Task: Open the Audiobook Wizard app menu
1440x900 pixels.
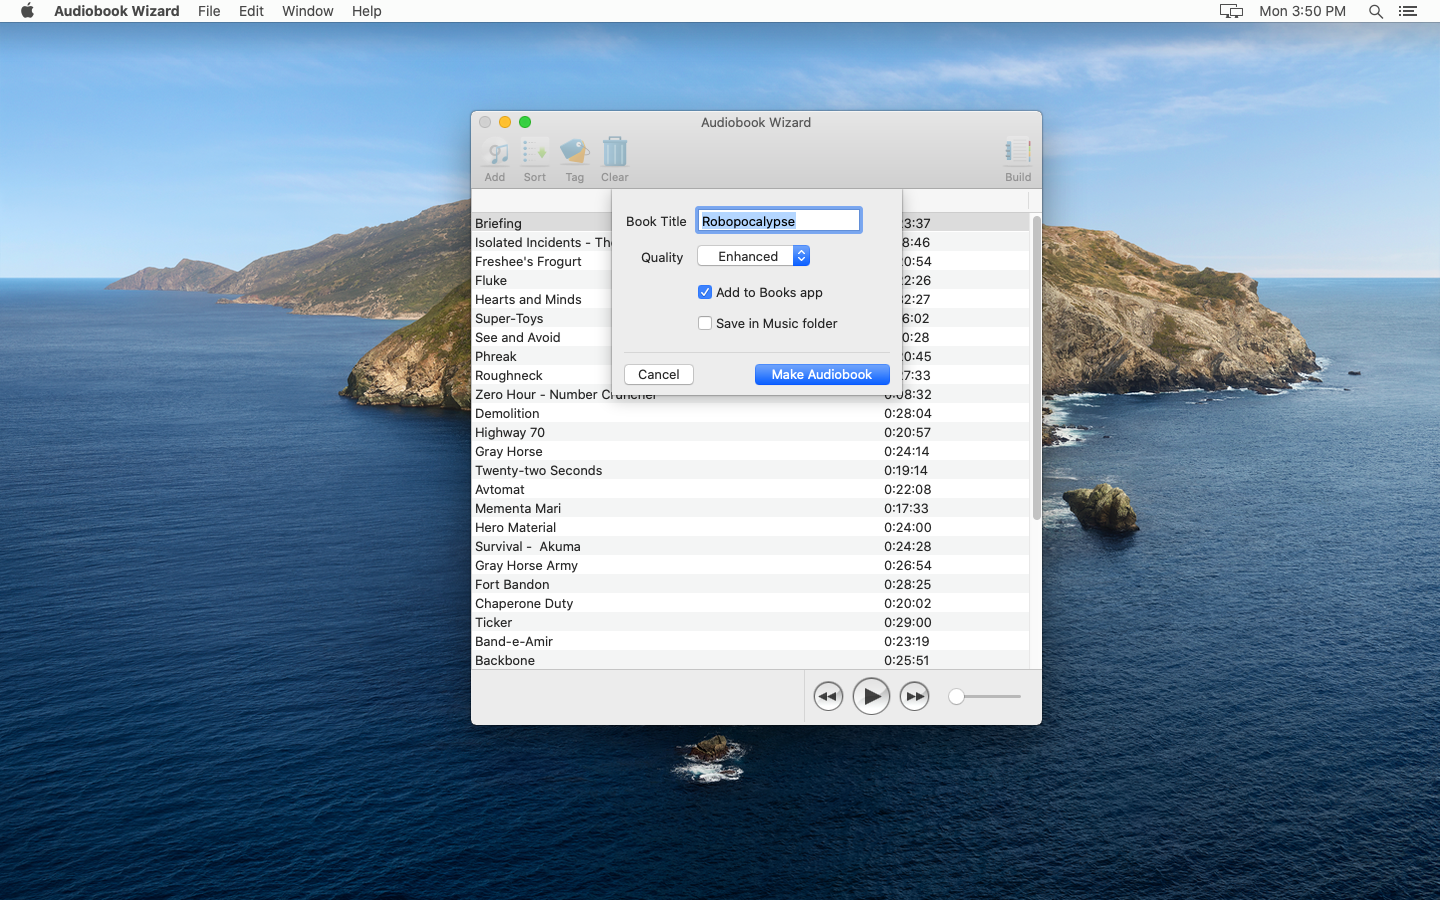Action: (117, 11)
